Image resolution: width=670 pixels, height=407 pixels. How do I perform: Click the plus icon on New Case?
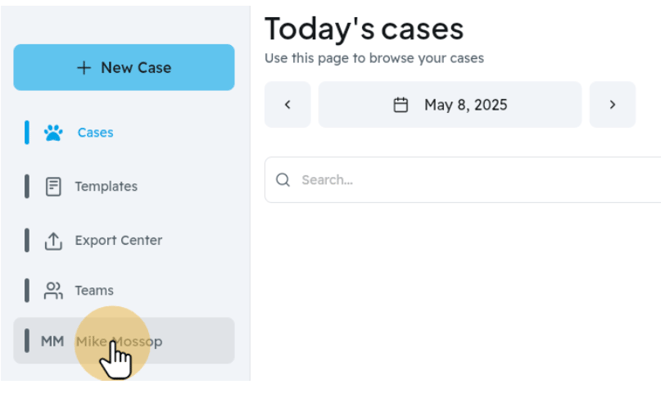84,67
